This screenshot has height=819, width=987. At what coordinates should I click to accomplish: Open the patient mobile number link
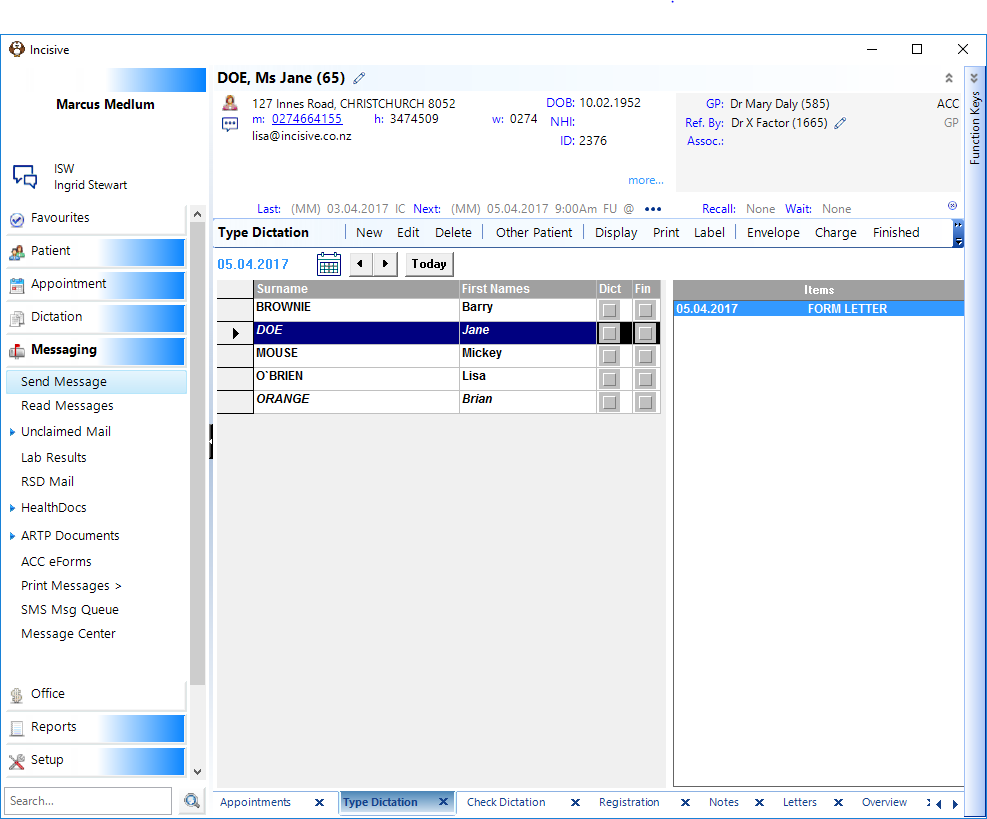click(307, 119)
